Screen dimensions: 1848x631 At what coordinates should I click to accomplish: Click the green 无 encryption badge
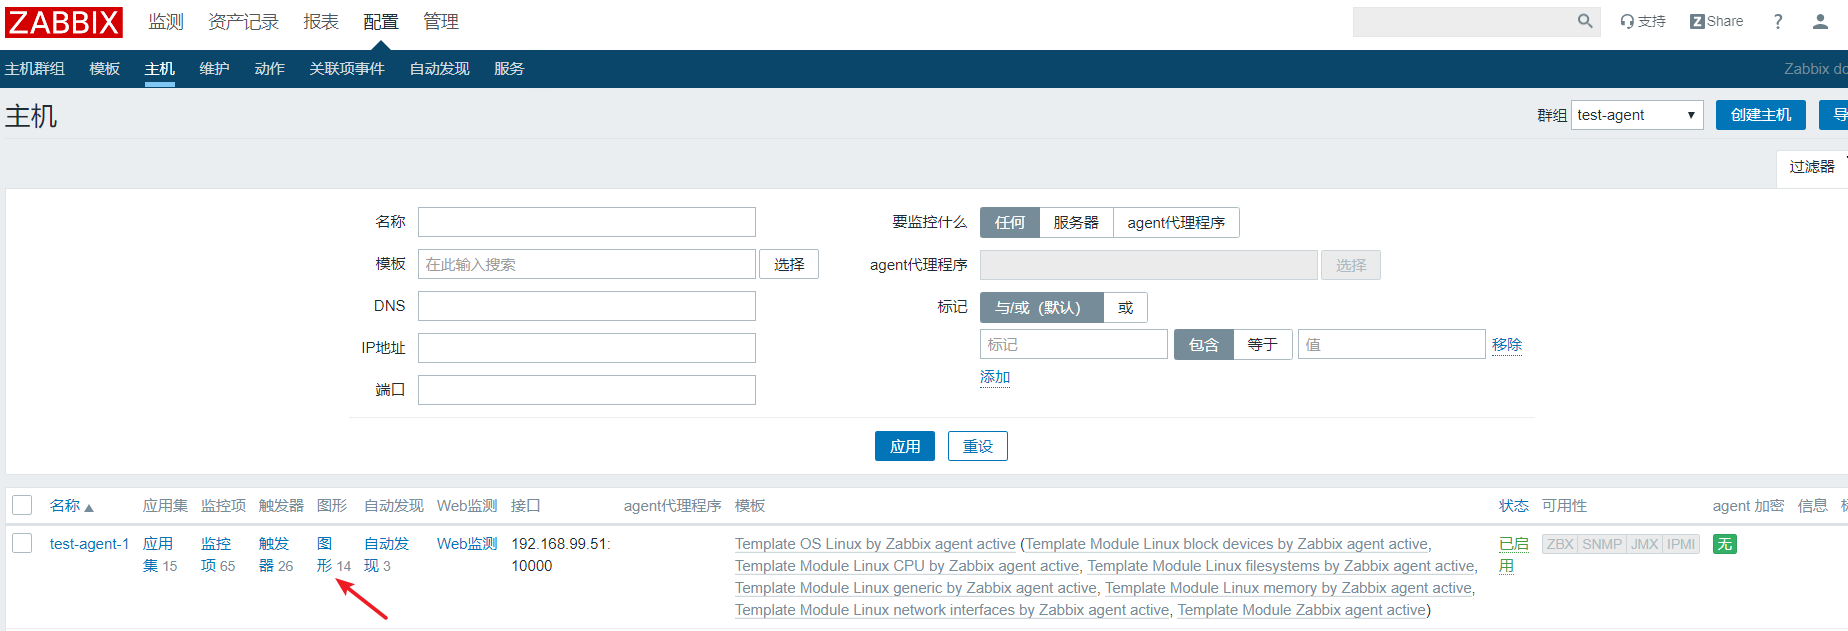coord(1725,544)
